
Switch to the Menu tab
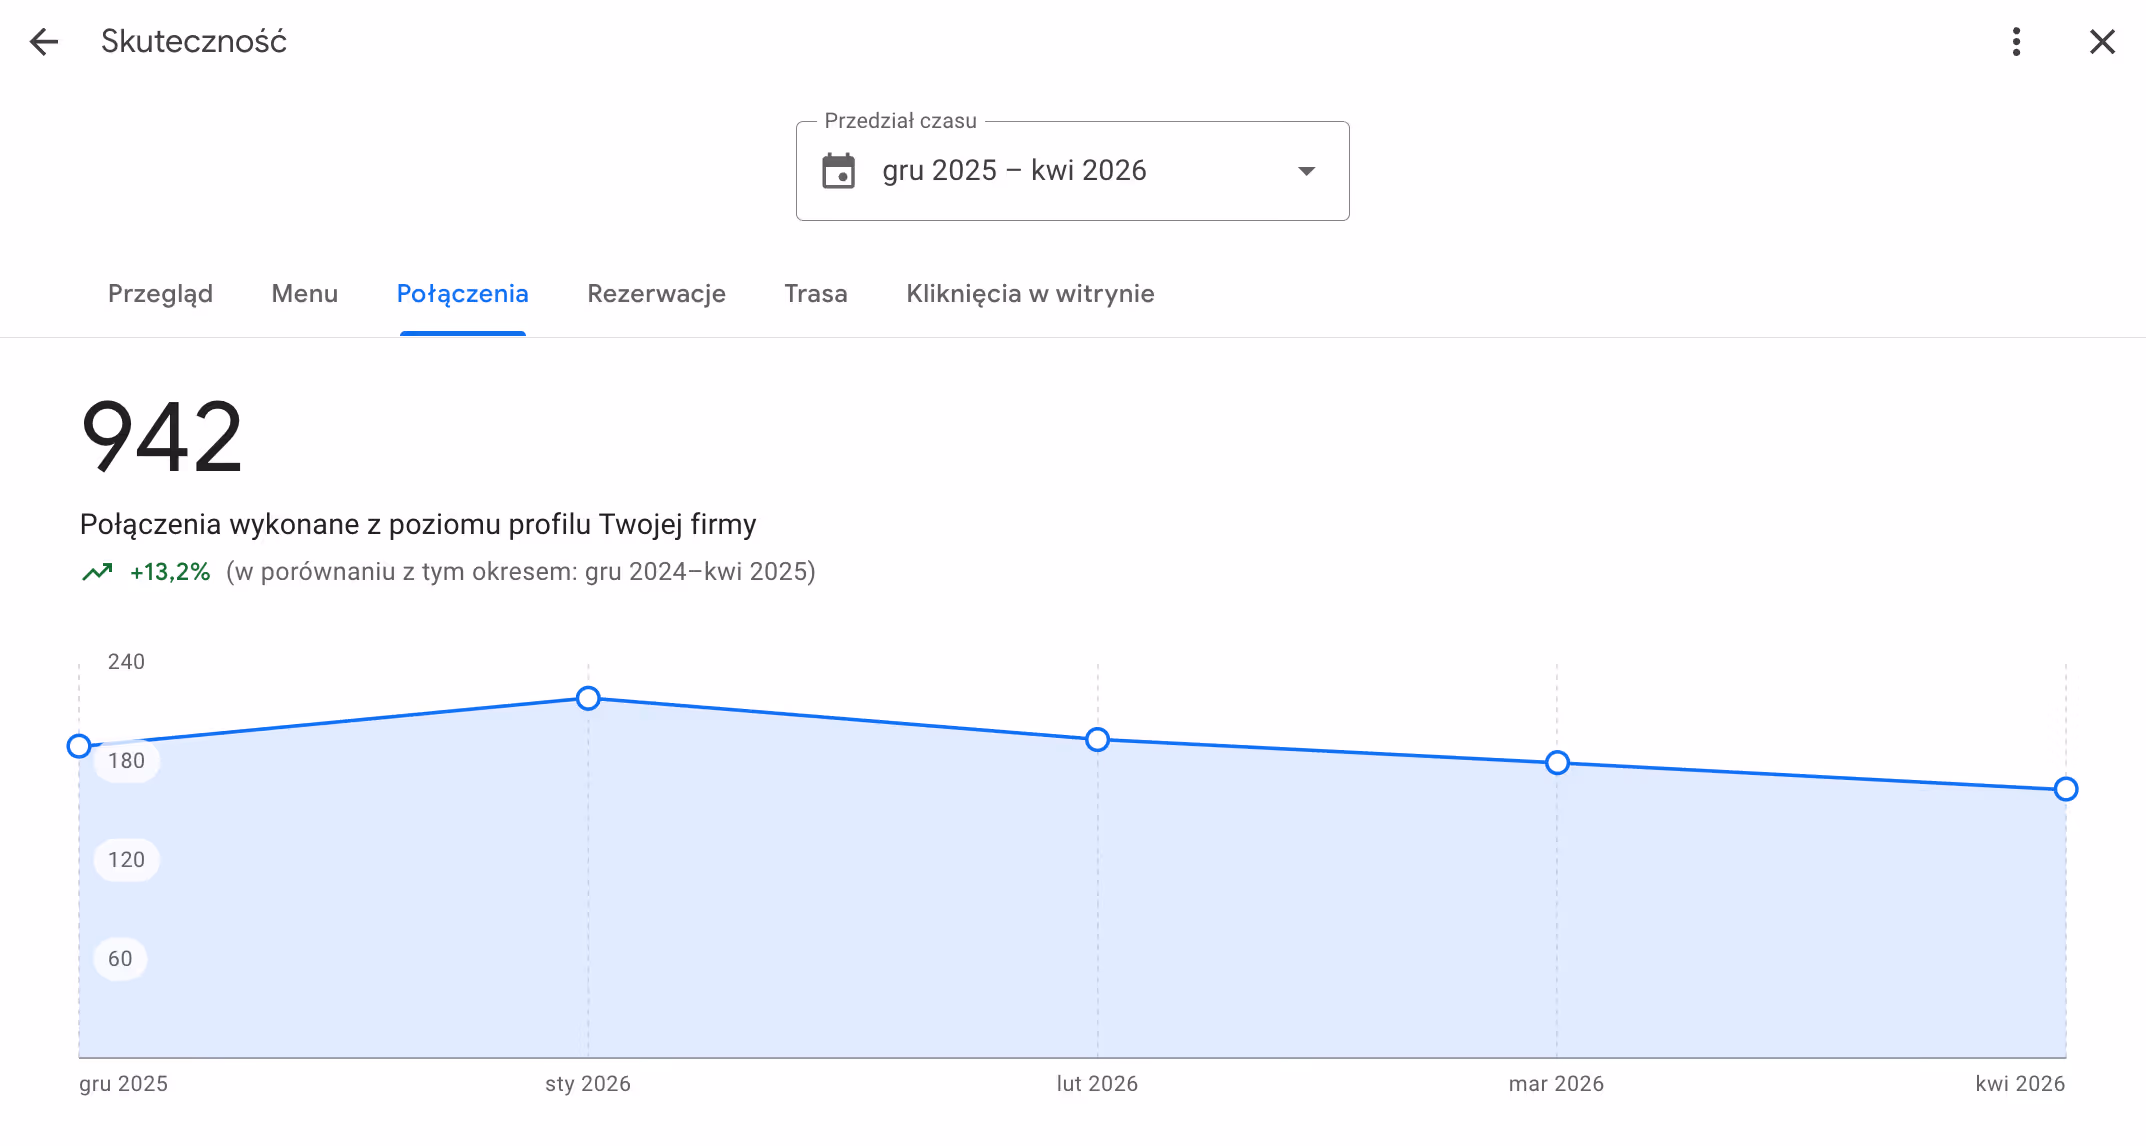pyautogui.click(x=305, y=294)
